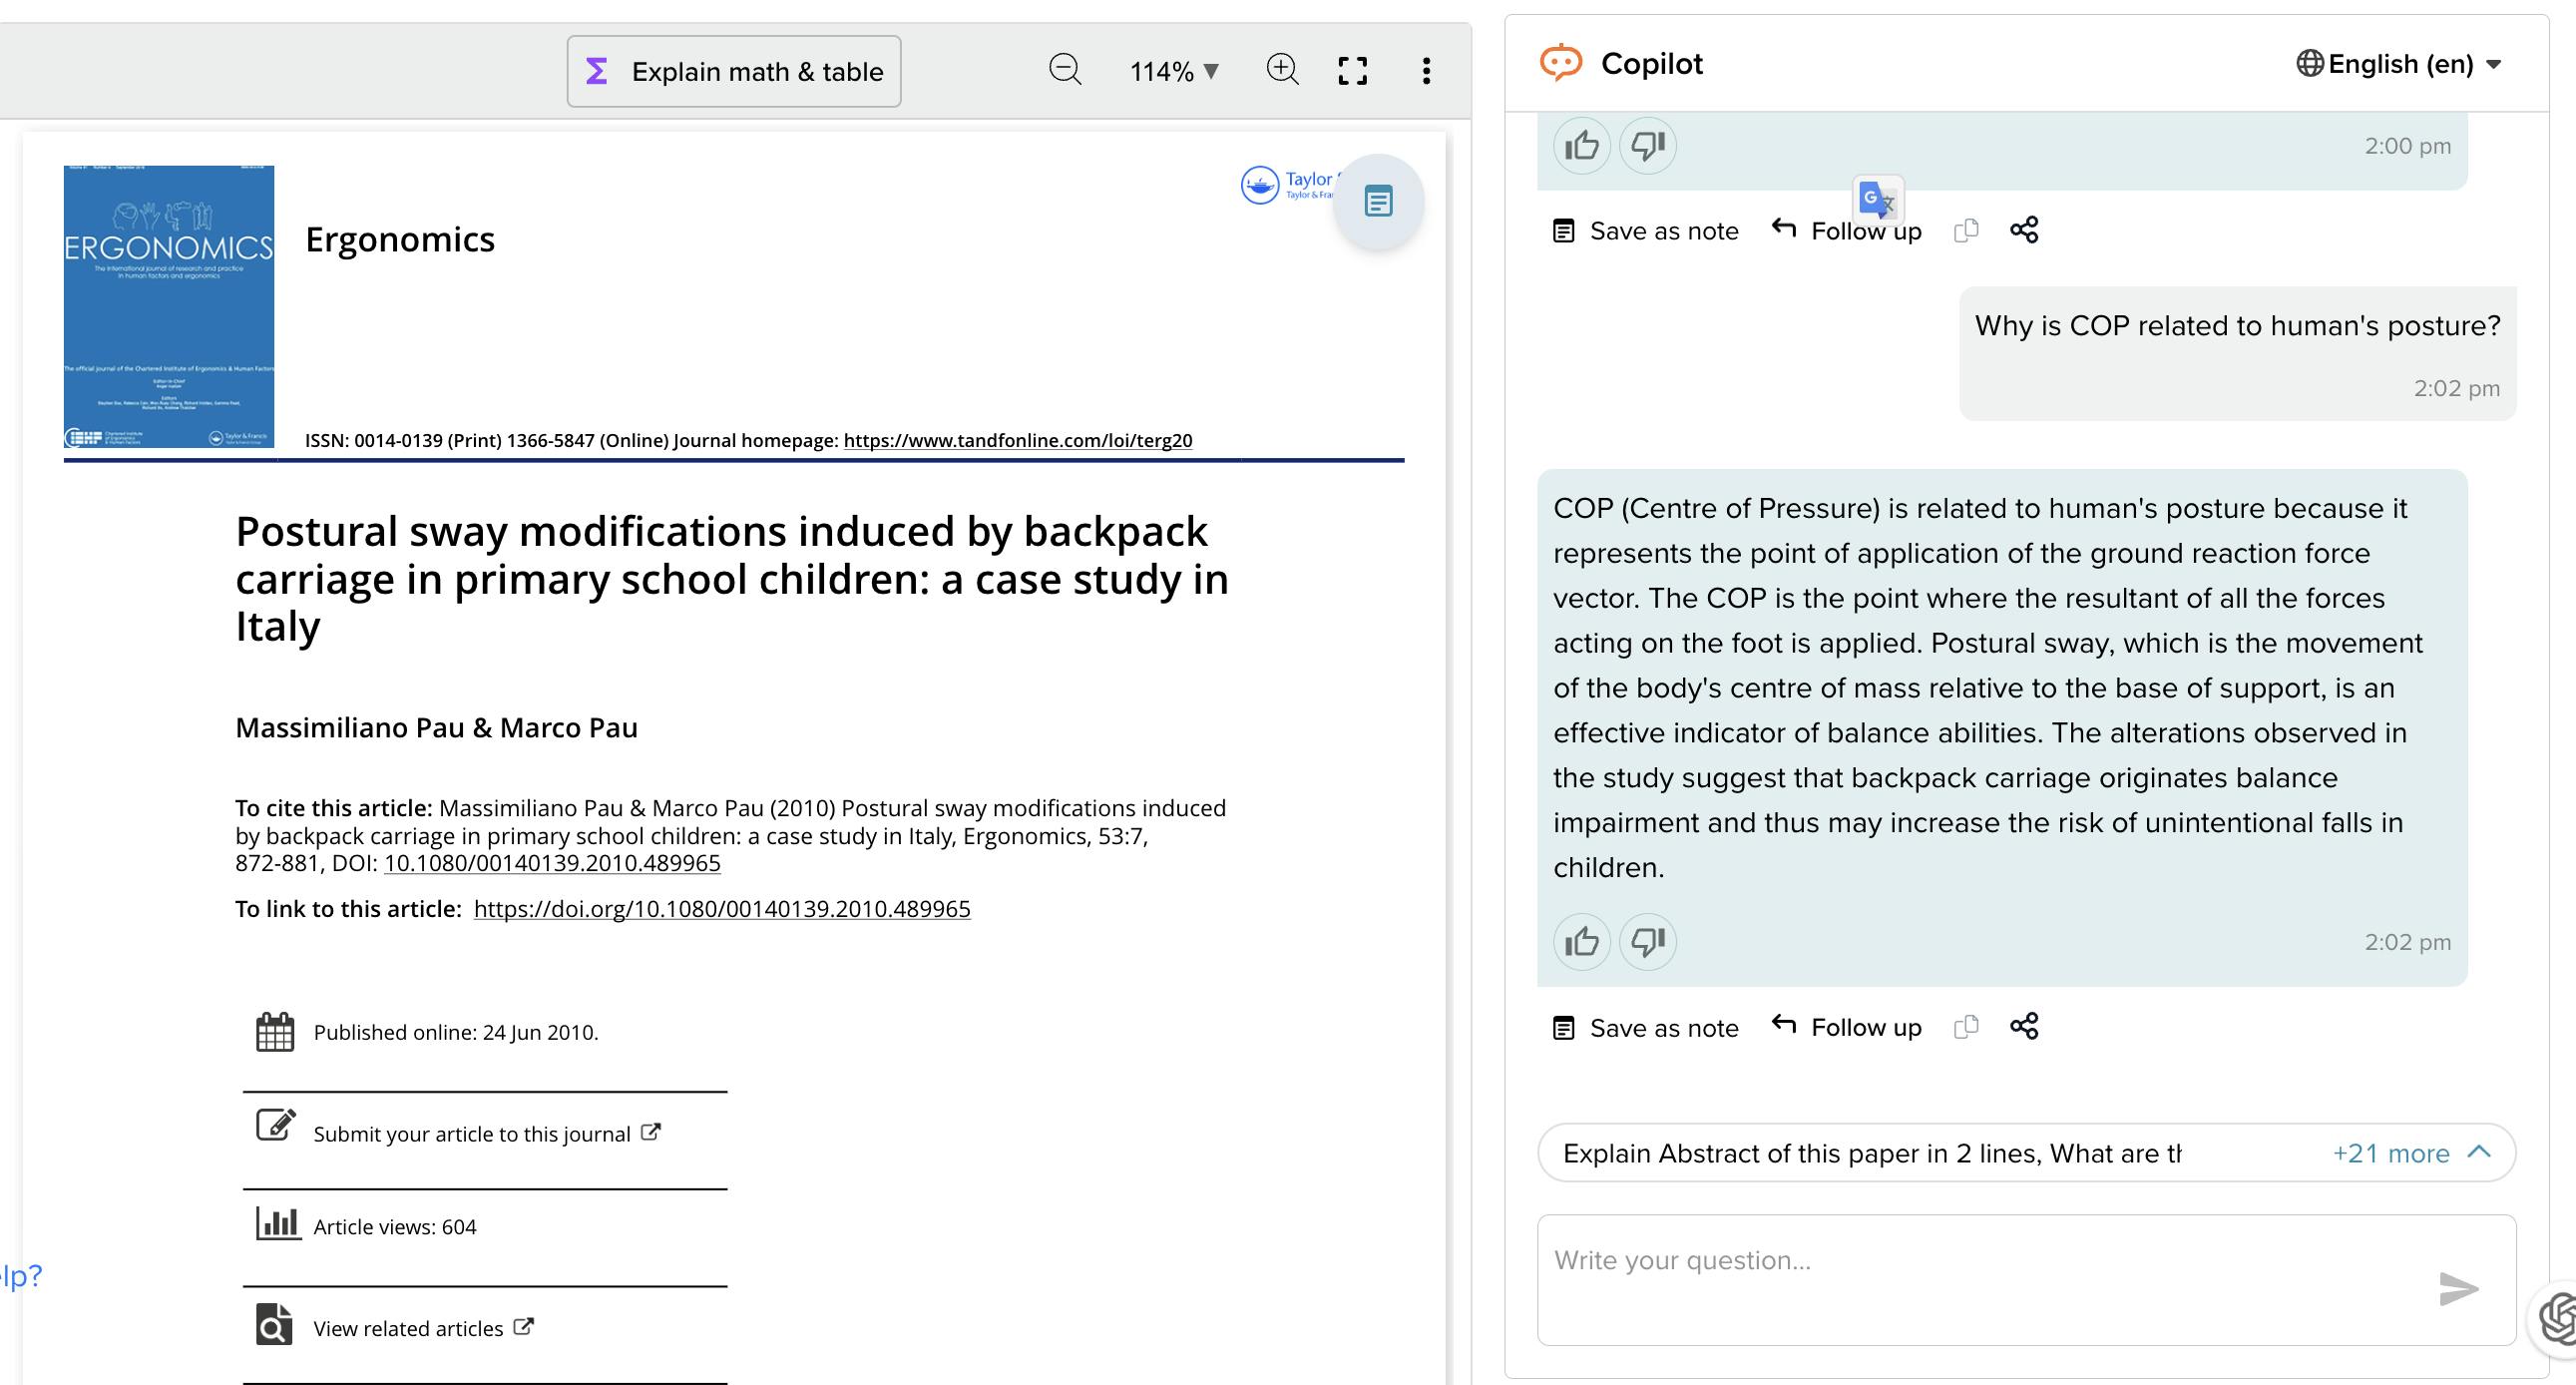Open the https://doi.org article link

[722, 908]
